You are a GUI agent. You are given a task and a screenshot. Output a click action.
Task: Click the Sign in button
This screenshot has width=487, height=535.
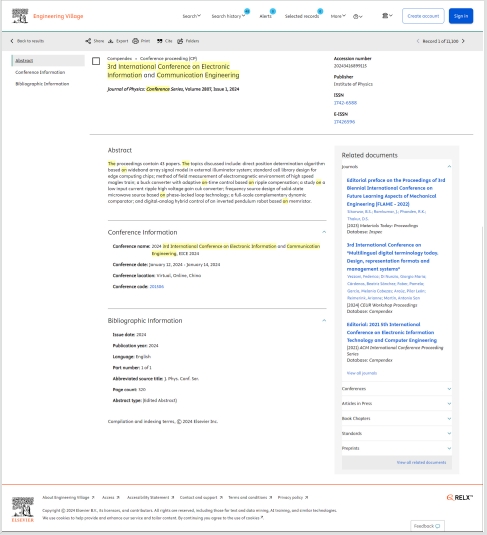pyautogui.click(x=461, y=16)
